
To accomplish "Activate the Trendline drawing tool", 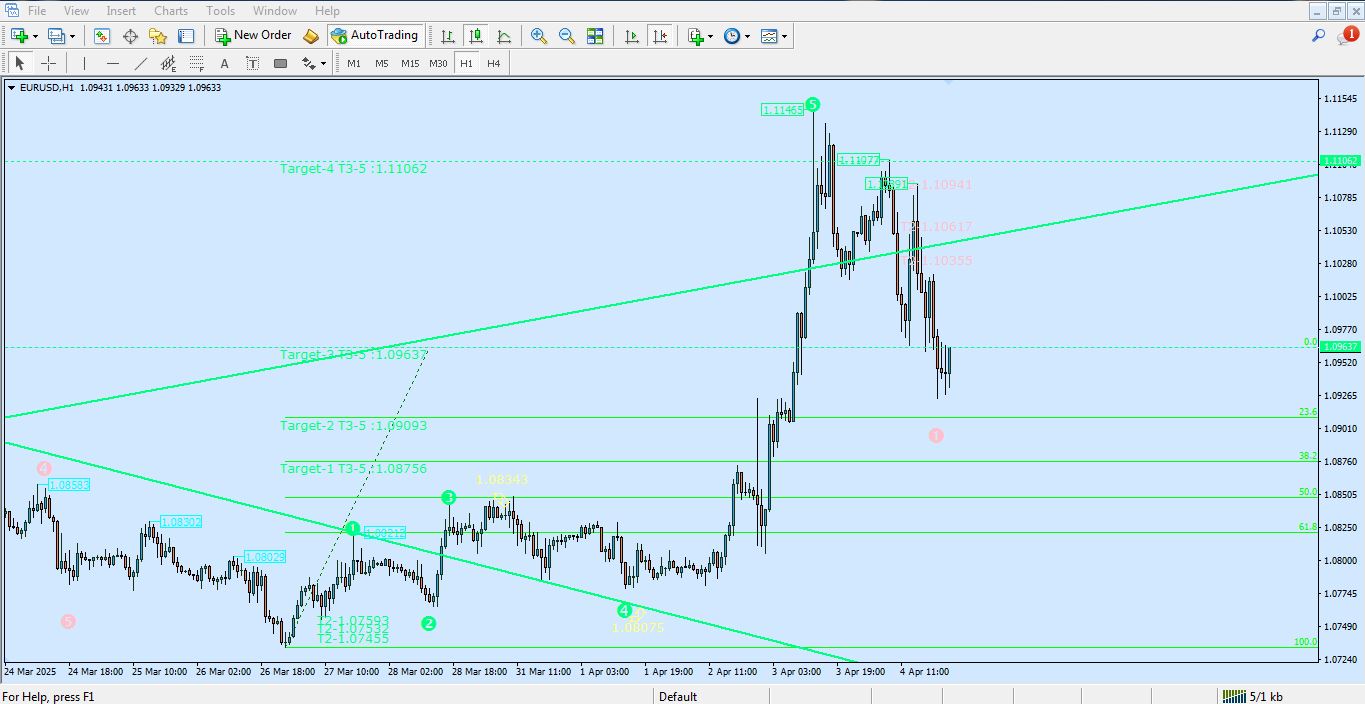I will tap(139, 63).
